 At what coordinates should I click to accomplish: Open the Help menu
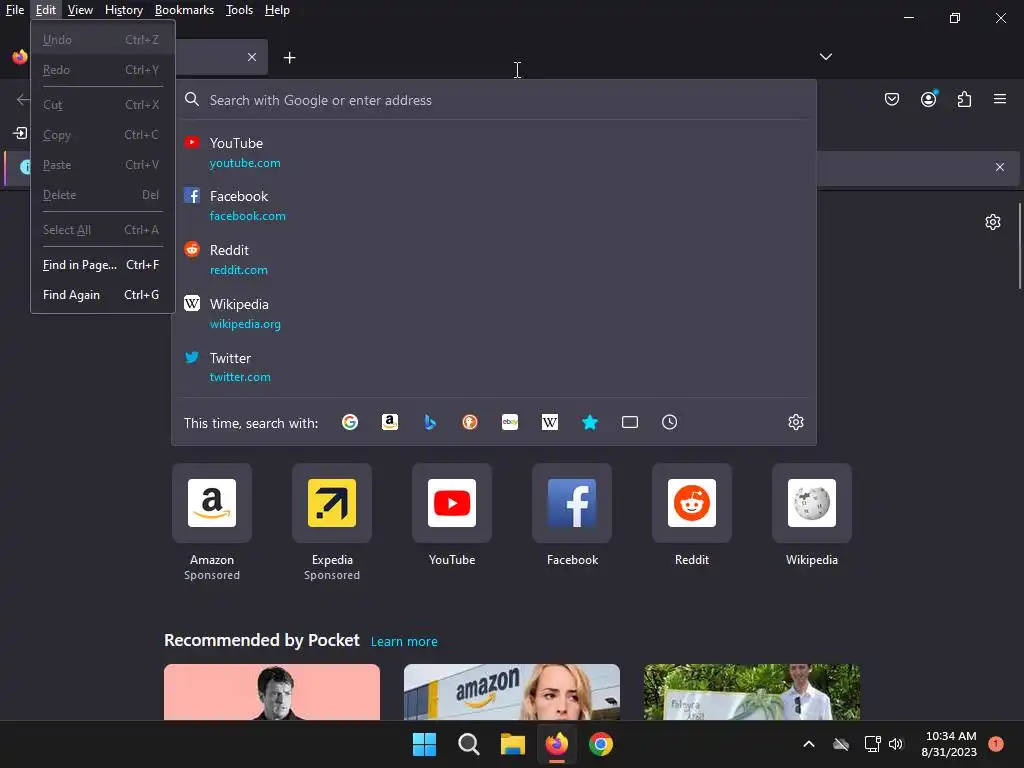click(277, 10)
